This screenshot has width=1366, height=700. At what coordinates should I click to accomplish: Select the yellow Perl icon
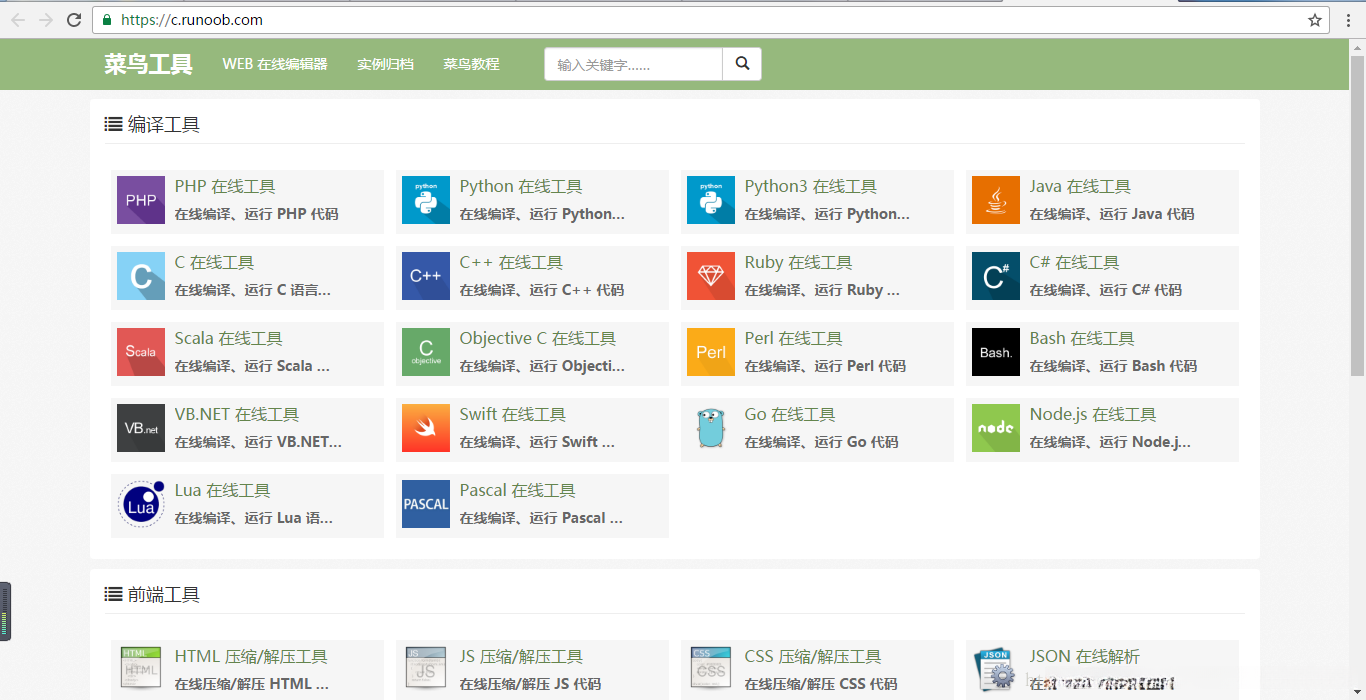tap(711, 352)
